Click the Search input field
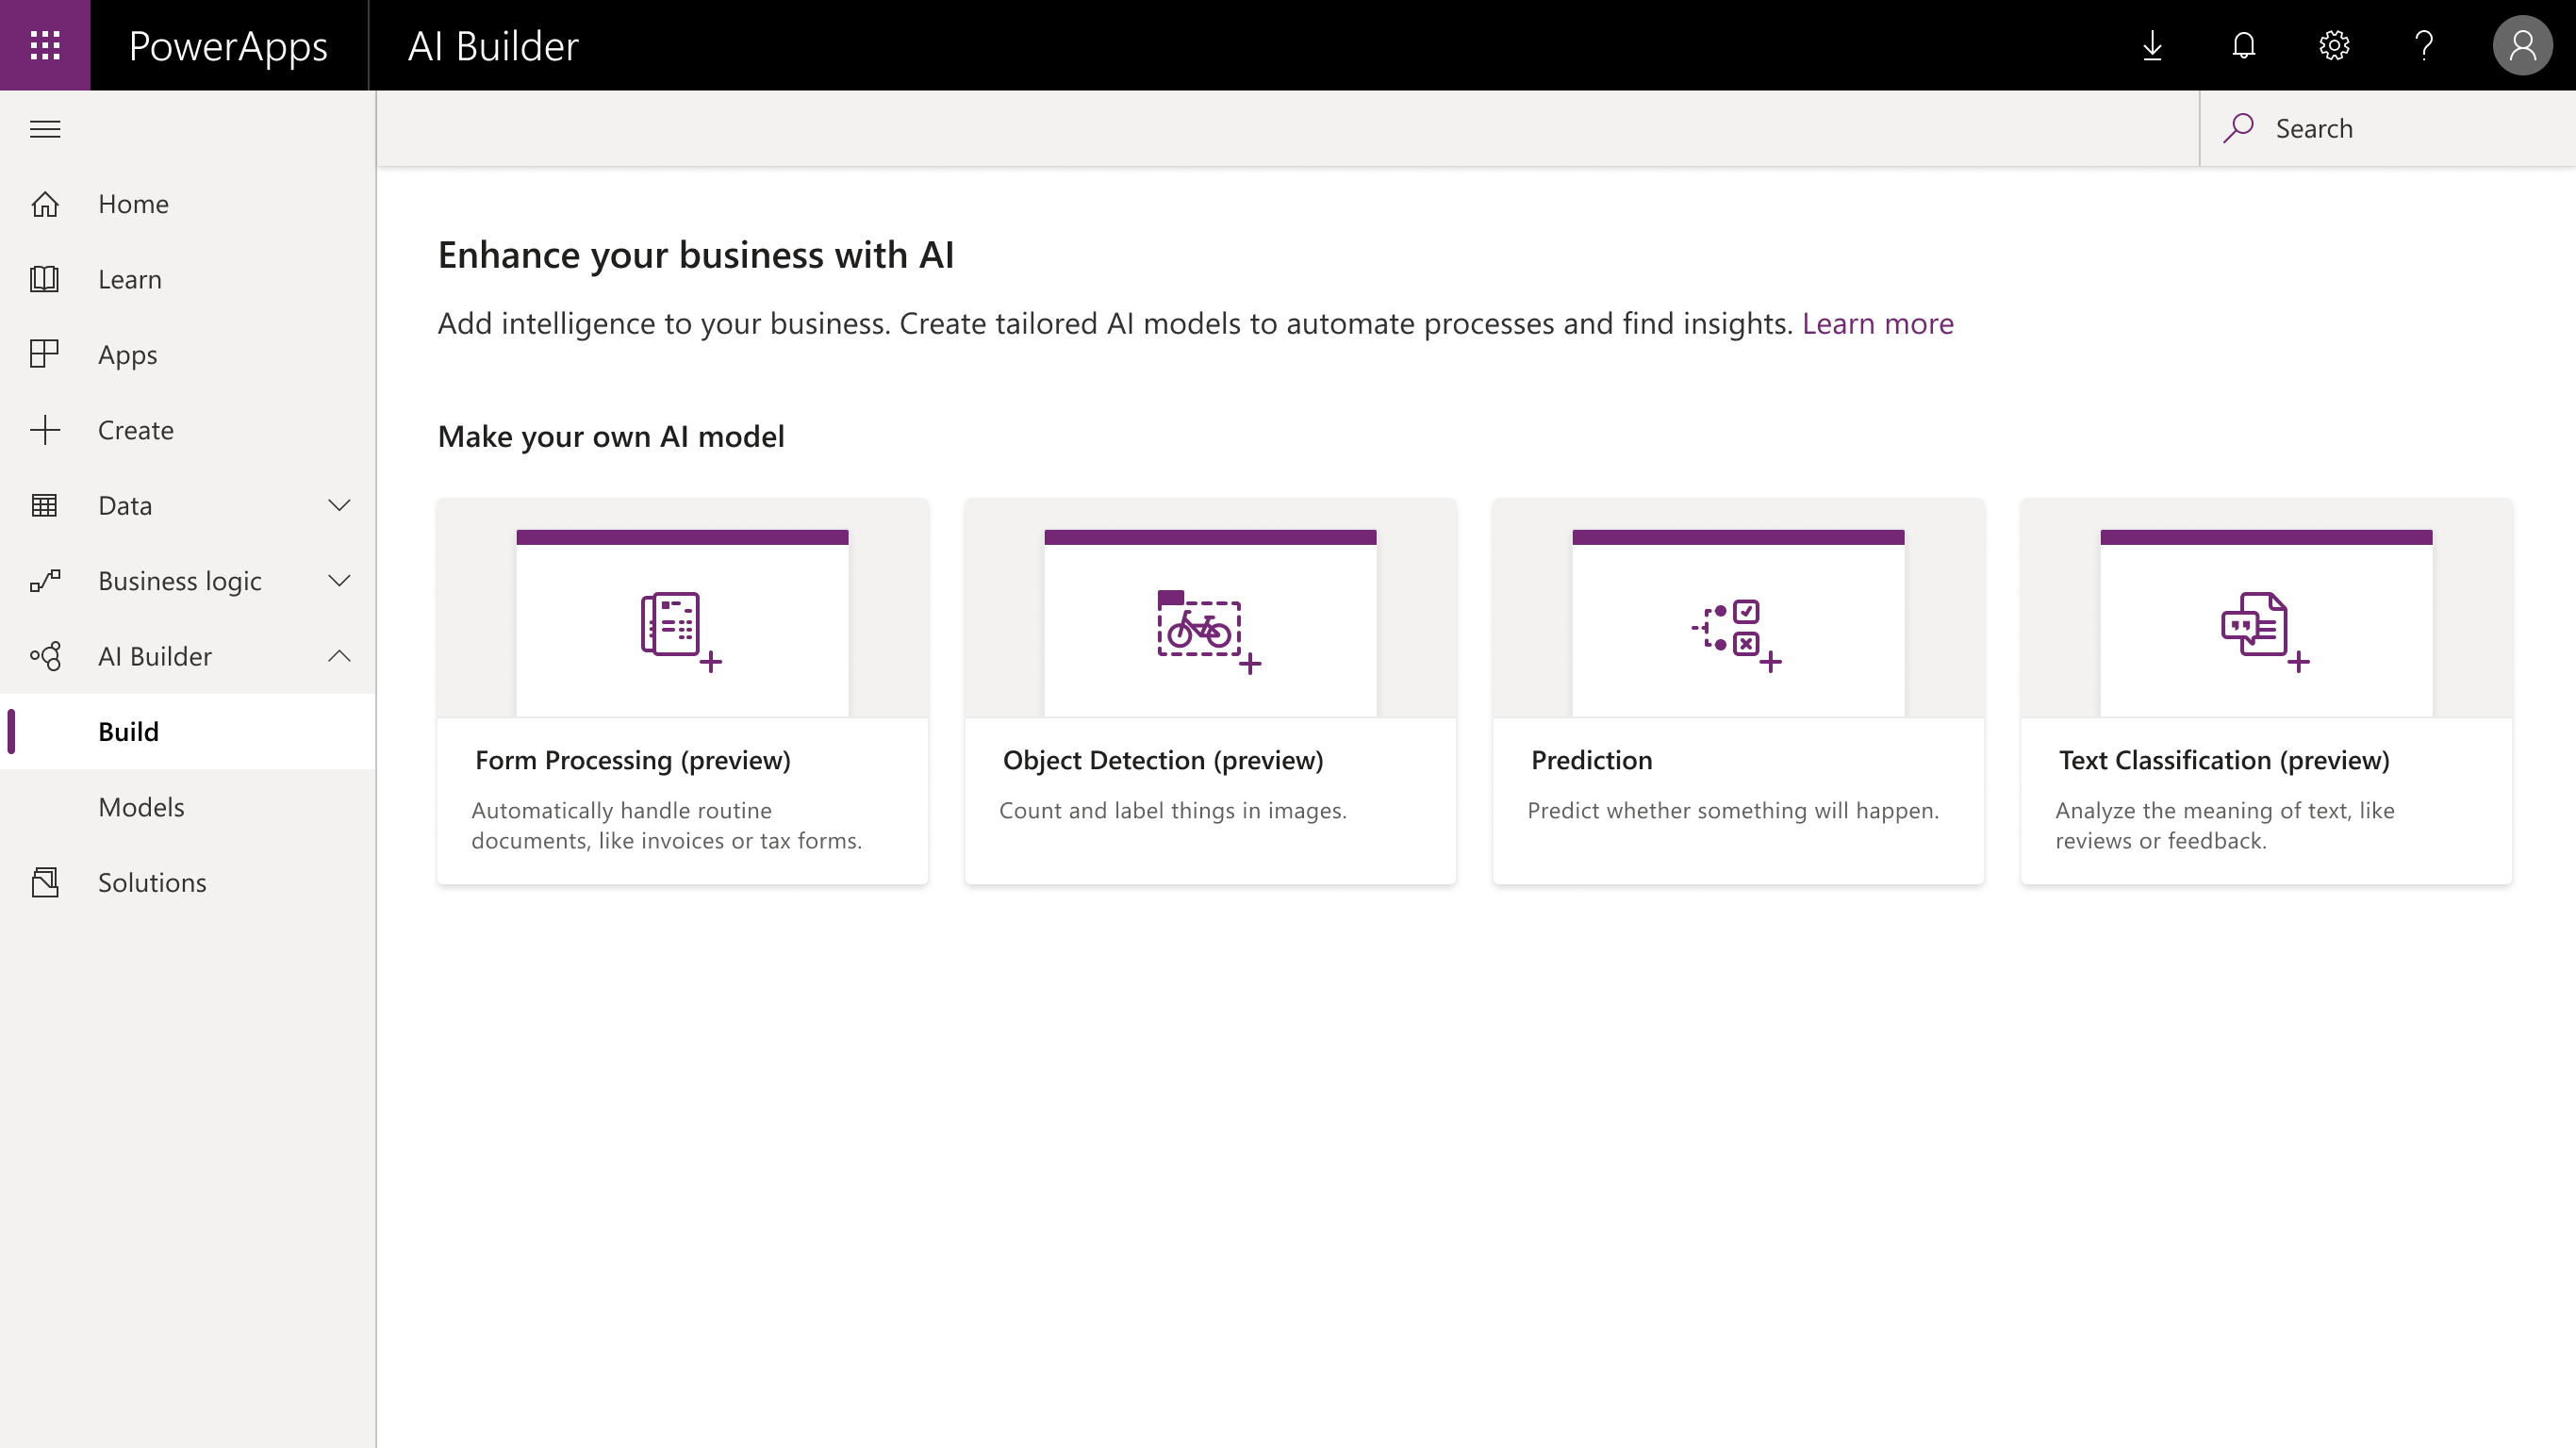The image size is (2576, 1448). coord(2388,127)
